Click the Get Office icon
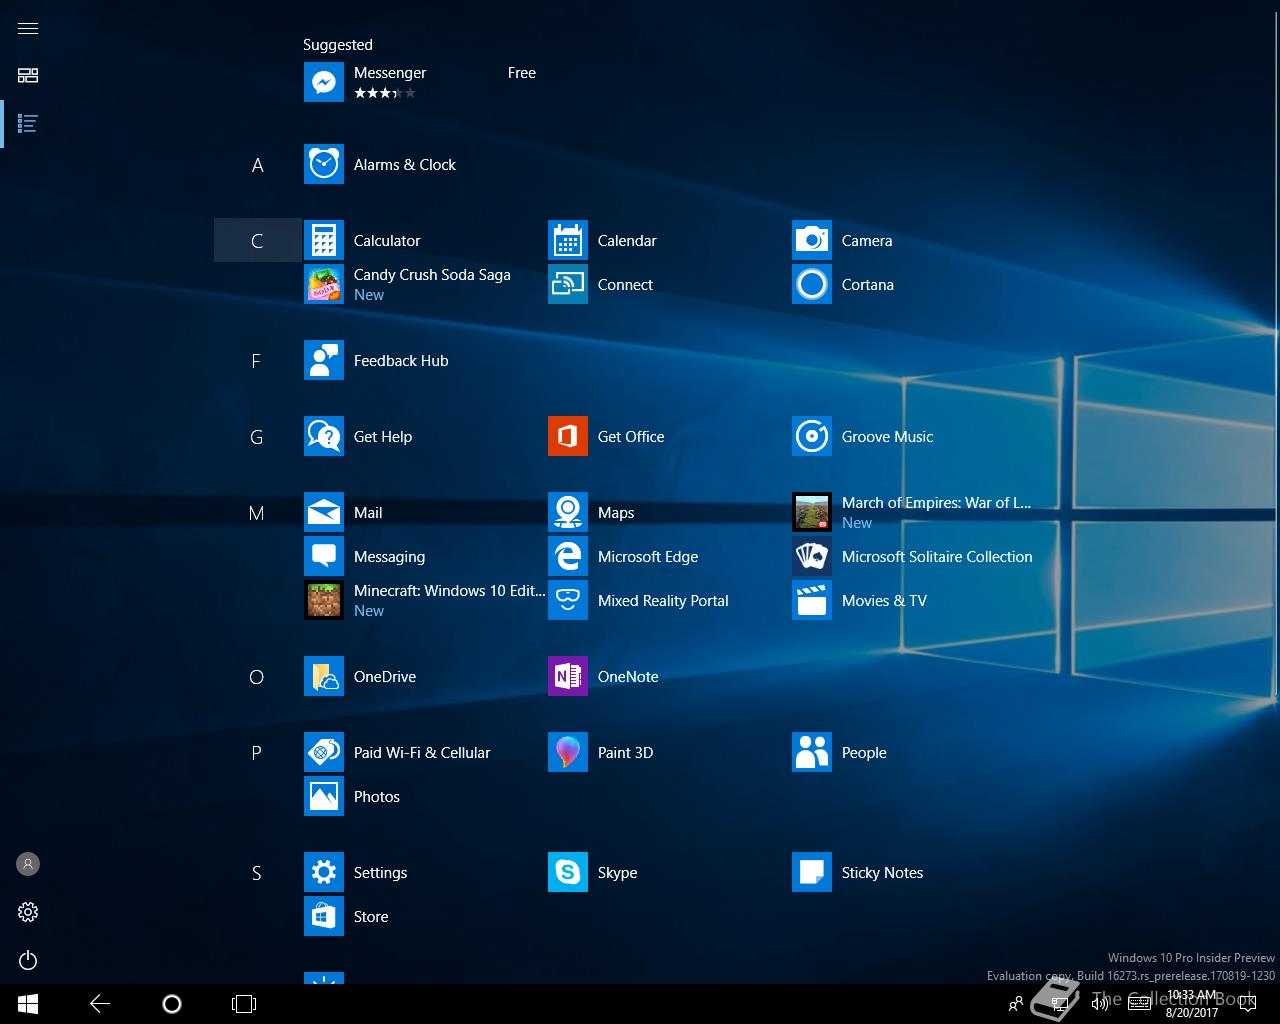This screenshot has height=1024, width=1280. pyautogui.click(x=568, y=436)
